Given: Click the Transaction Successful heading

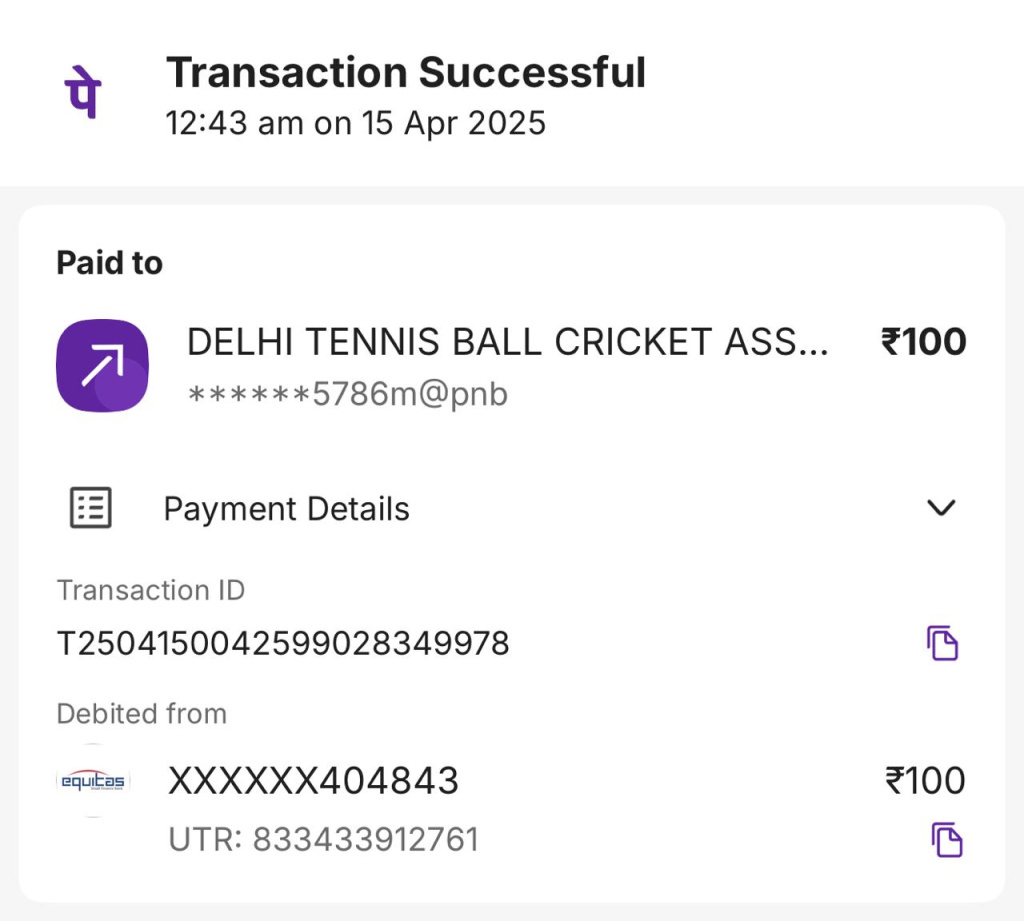Looking at the screenshot, I should [405, 73].
